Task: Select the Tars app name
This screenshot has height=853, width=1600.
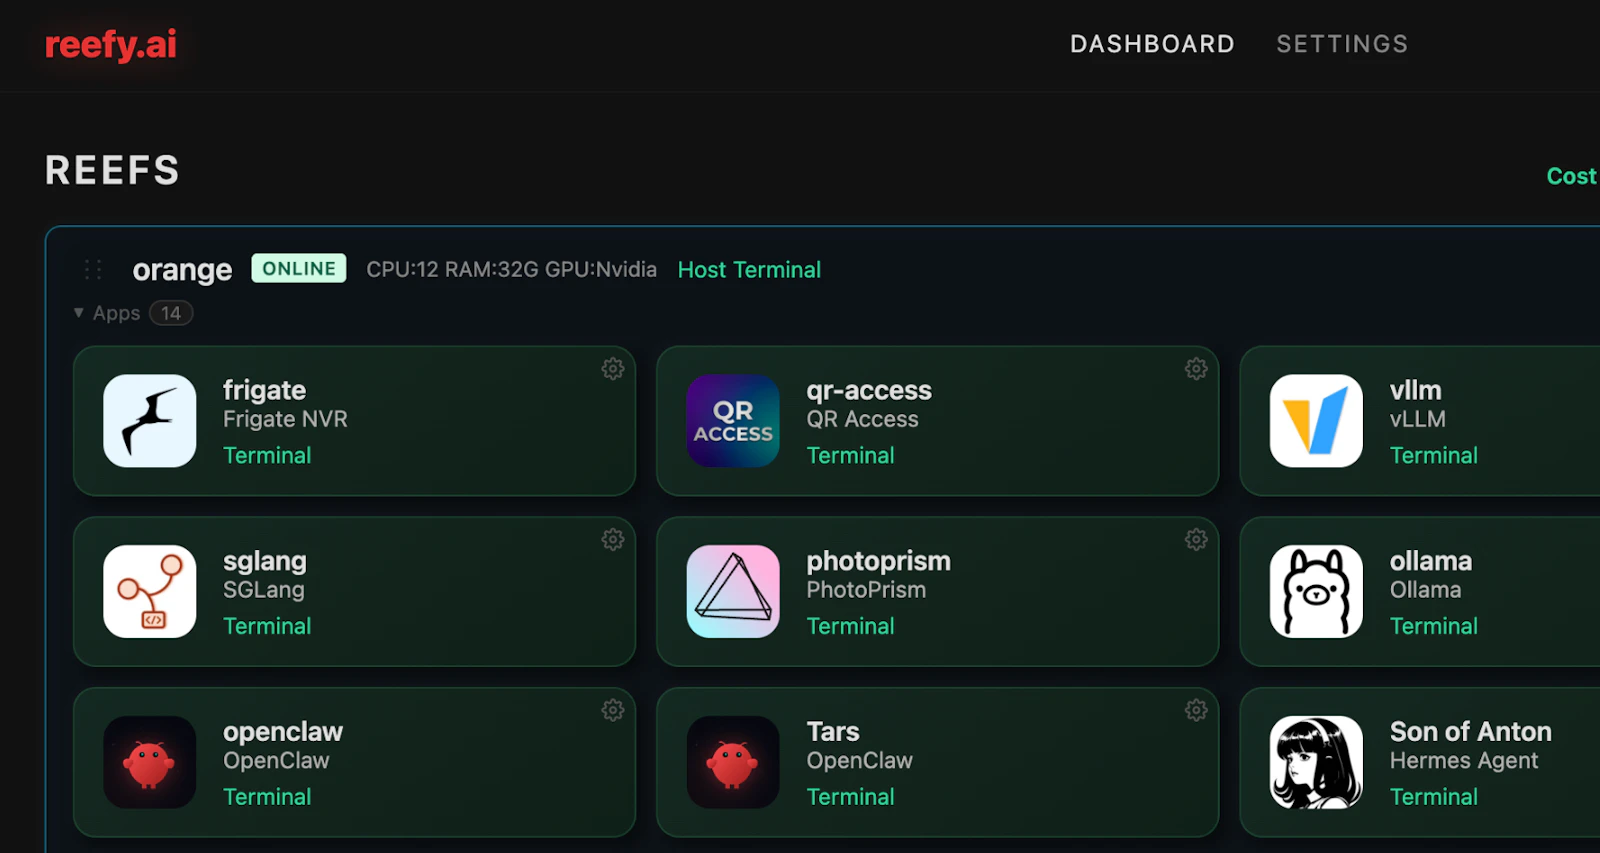Action: pos(833,732)
